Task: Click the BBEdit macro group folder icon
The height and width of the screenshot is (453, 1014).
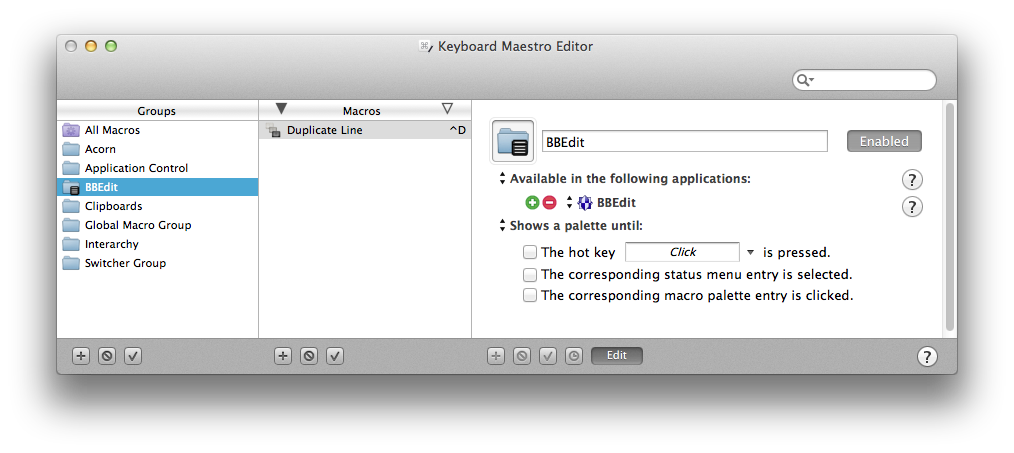Action: click(x=513, y=141)
